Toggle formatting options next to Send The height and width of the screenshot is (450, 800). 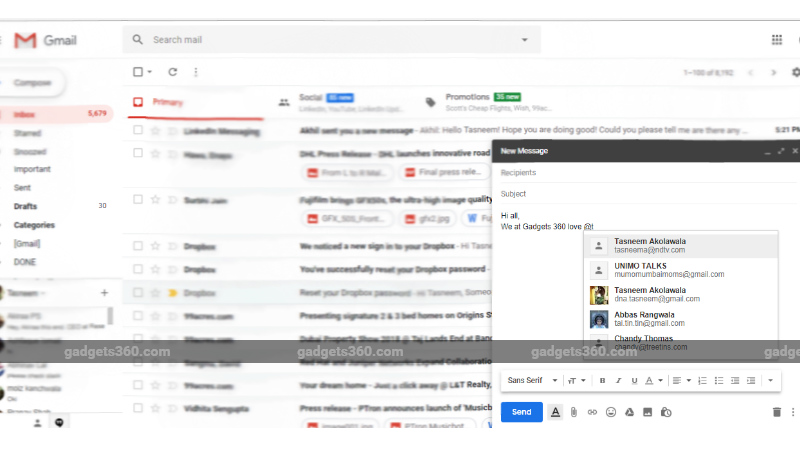point(556,412)
